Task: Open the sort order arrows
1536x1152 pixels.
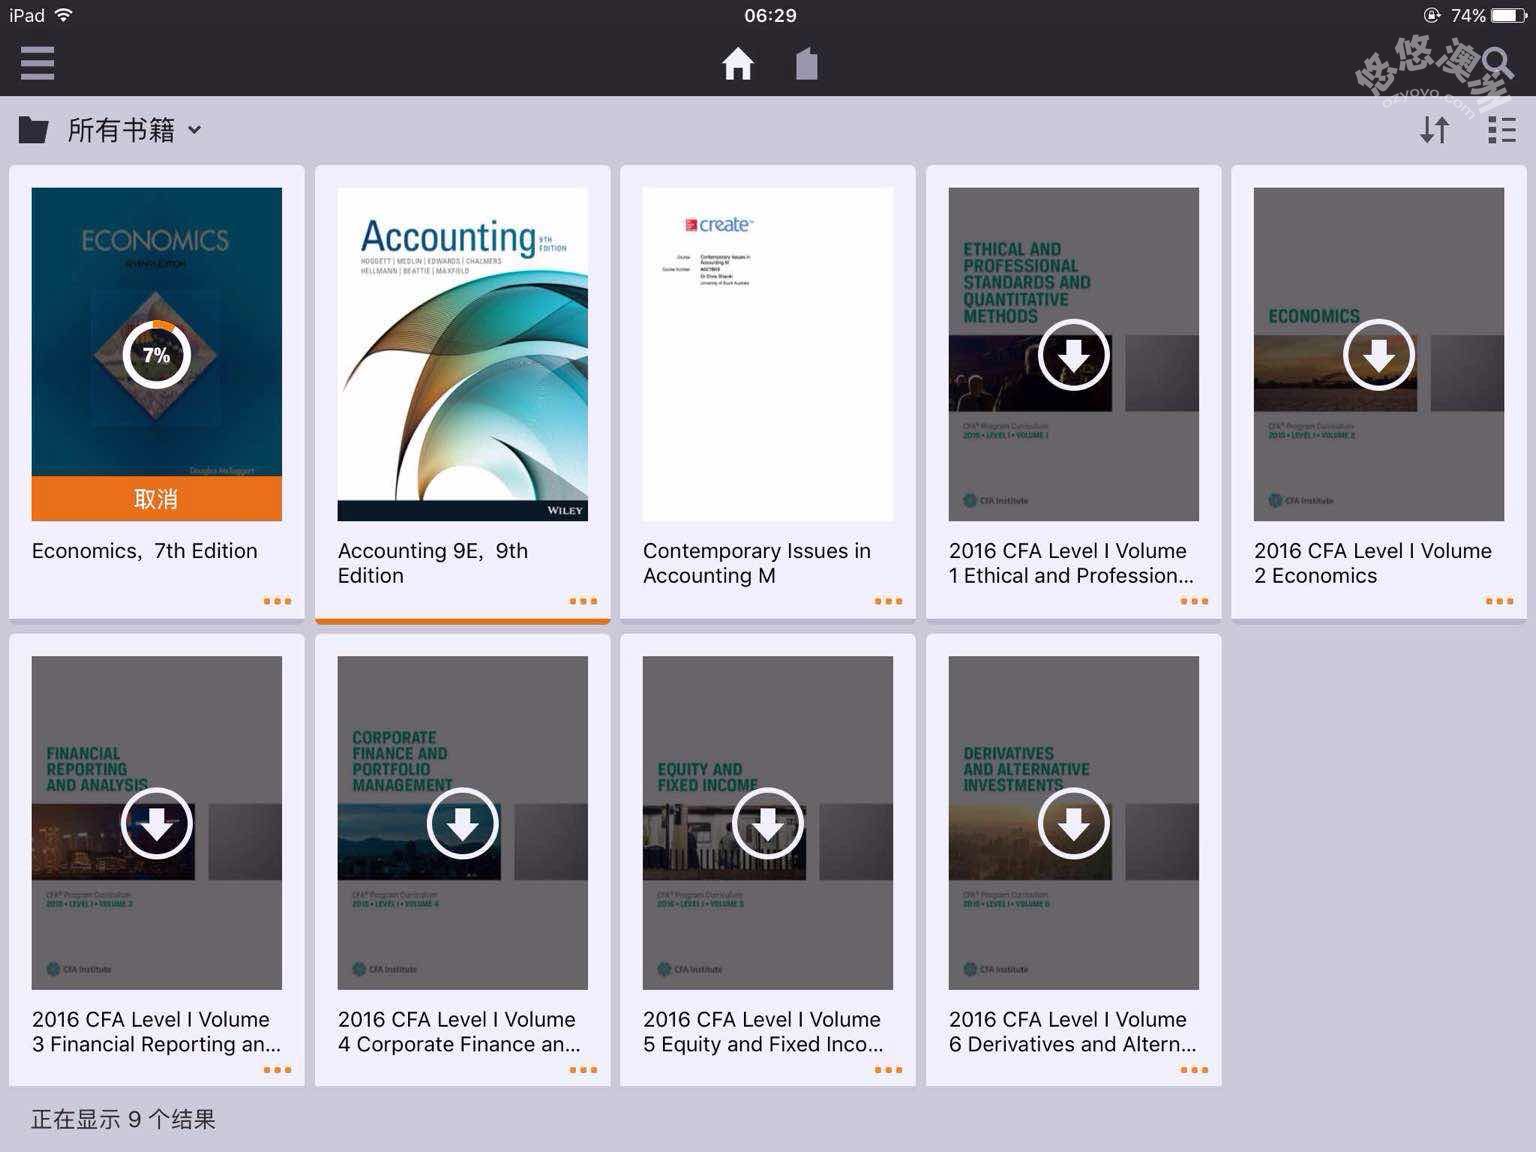Action: click(x=1435, y=130)
